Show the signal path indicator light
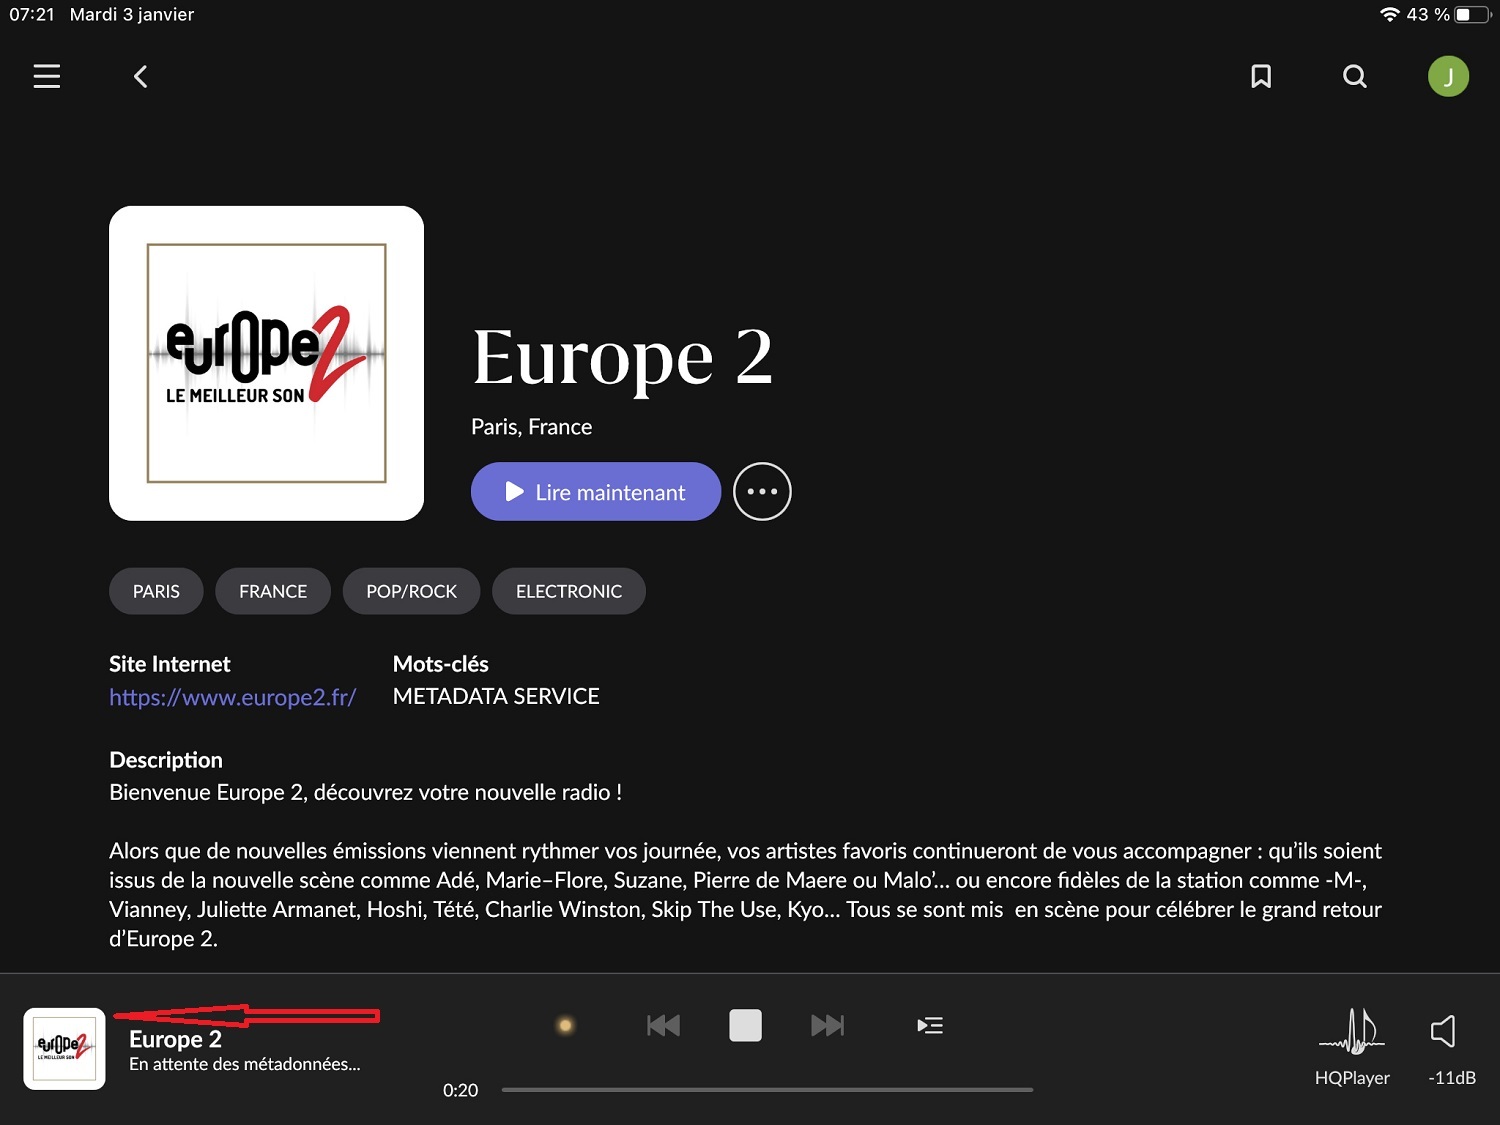Image resolution: width=1500 pixels, height=1125 pixels. [x=565, y=1025]
